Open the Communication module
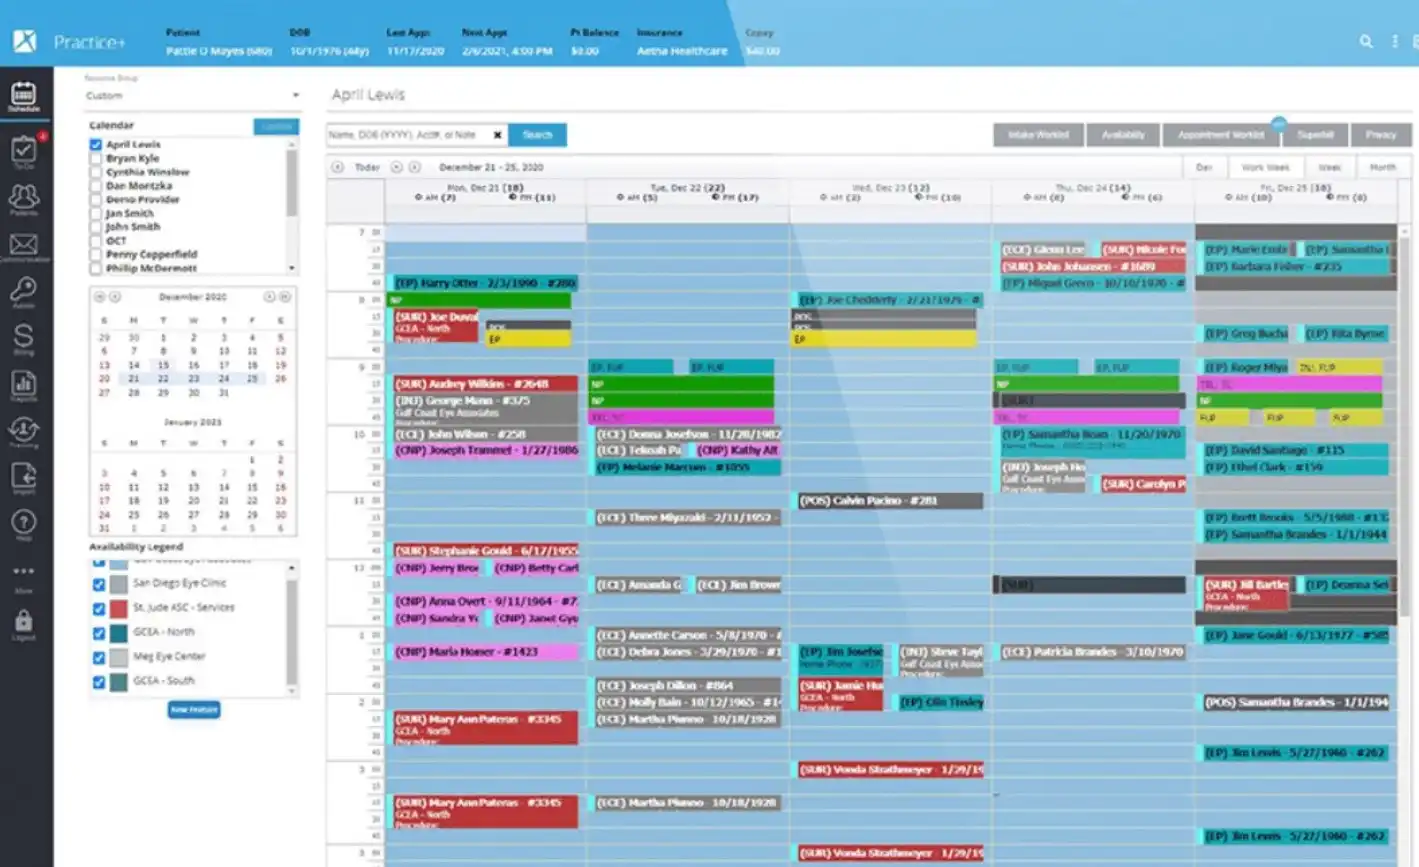 (x=24, y=244)
